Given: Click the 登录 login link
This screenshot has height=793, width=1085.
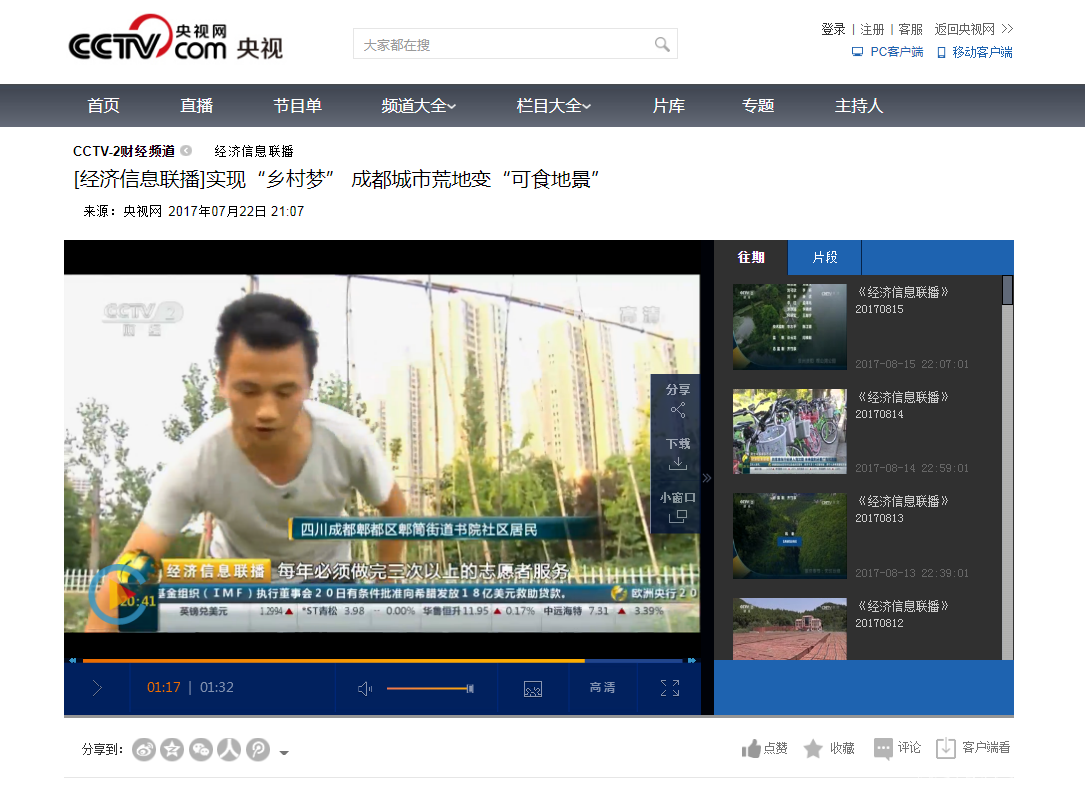Looking at the screenshot, I should point(833,29).
